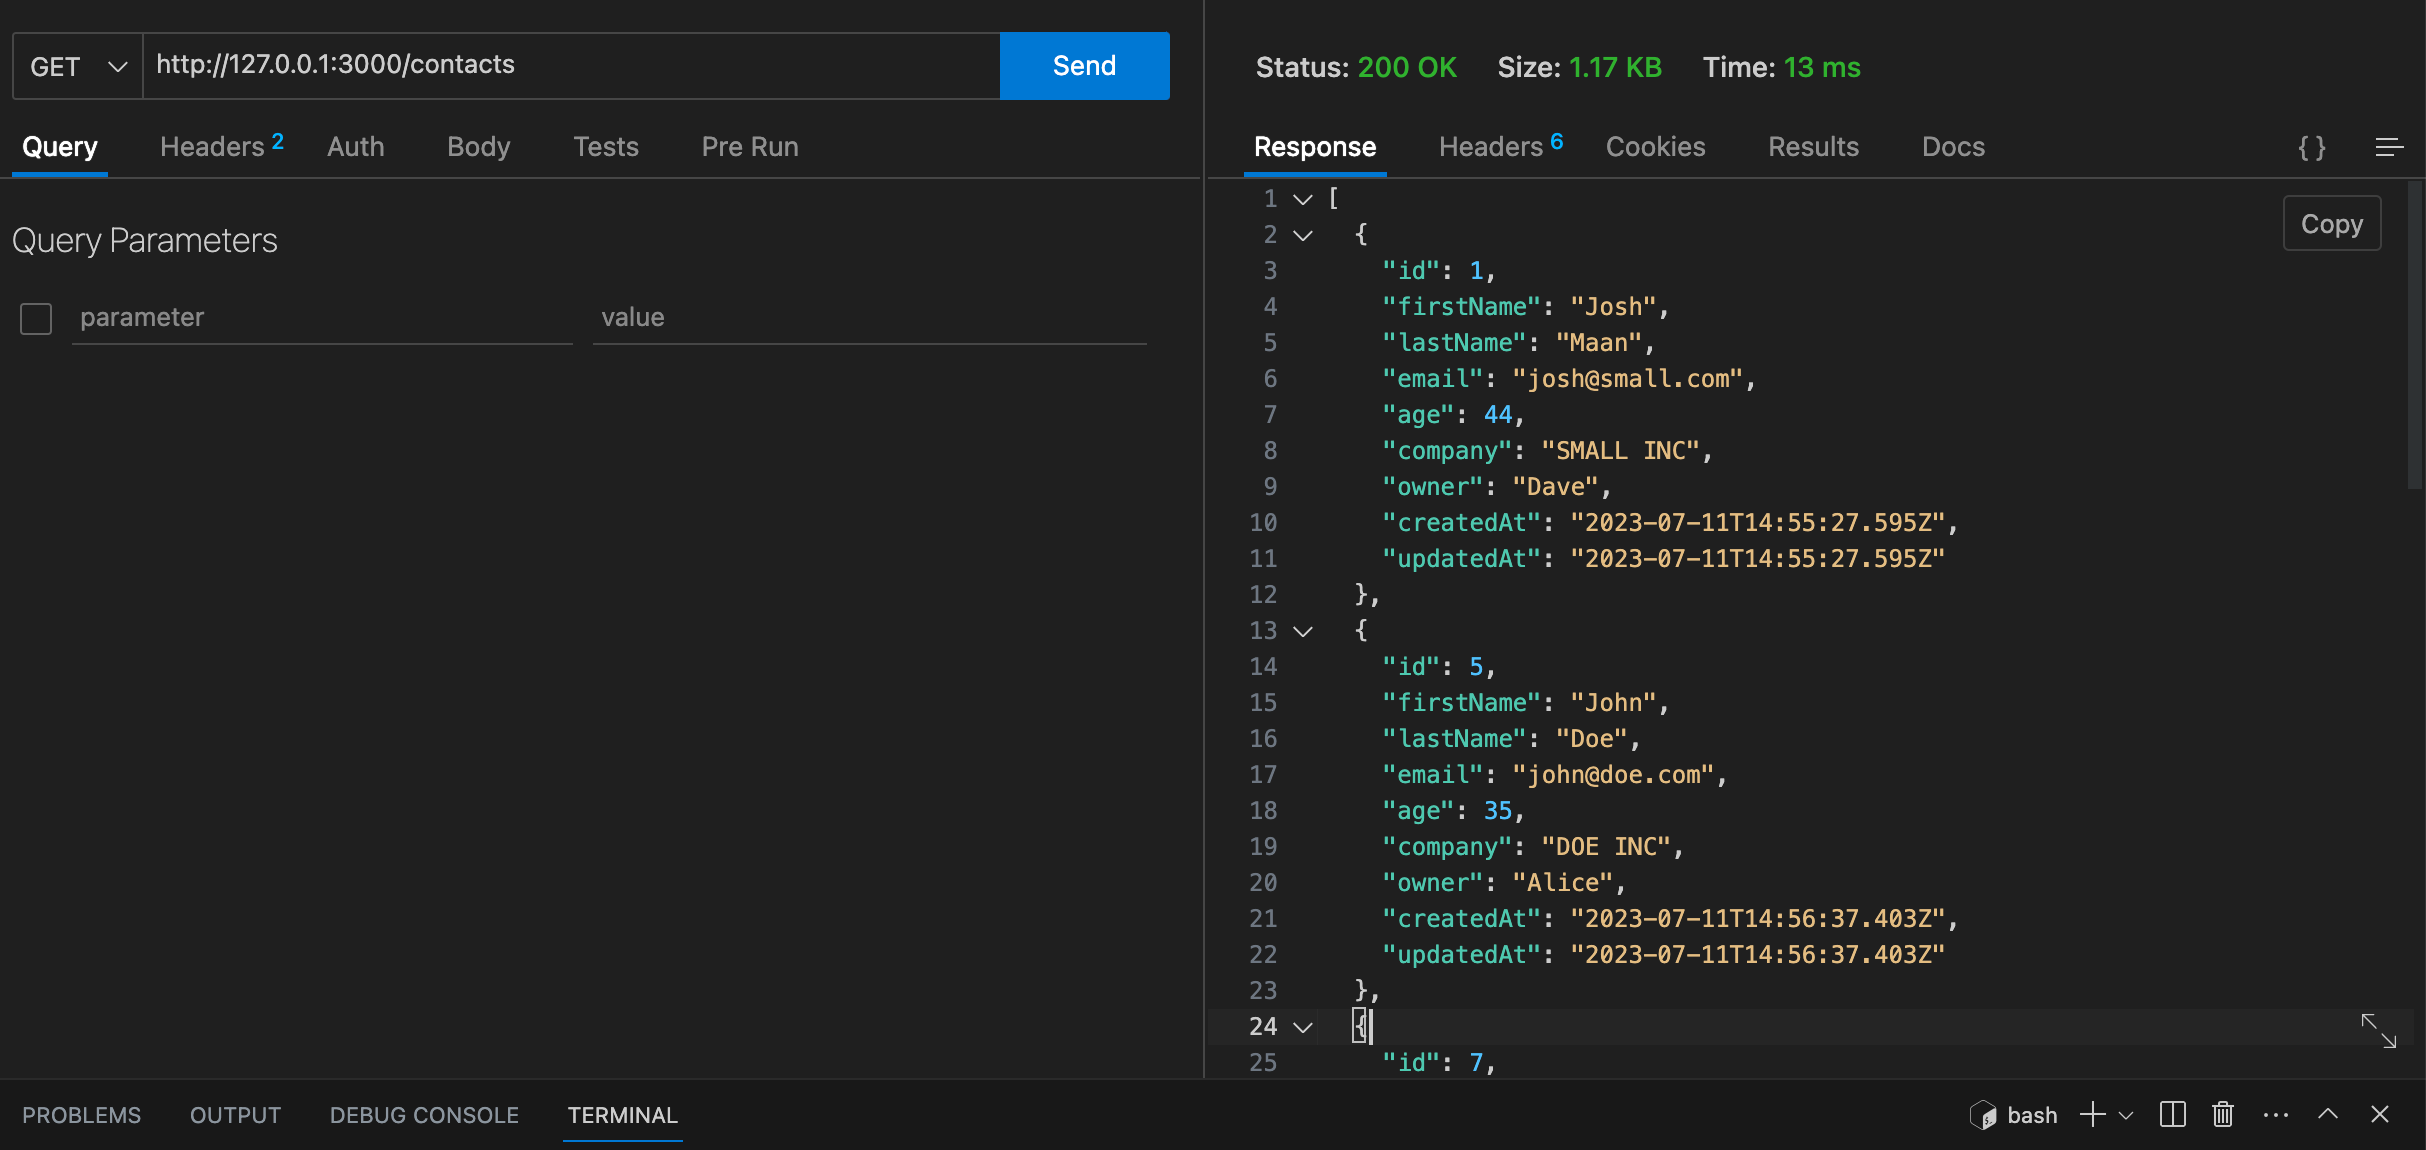This screenshot has width=2426, height=1150.
Task: Kill terminal with trash icon
Action: pos(2222,1114)
